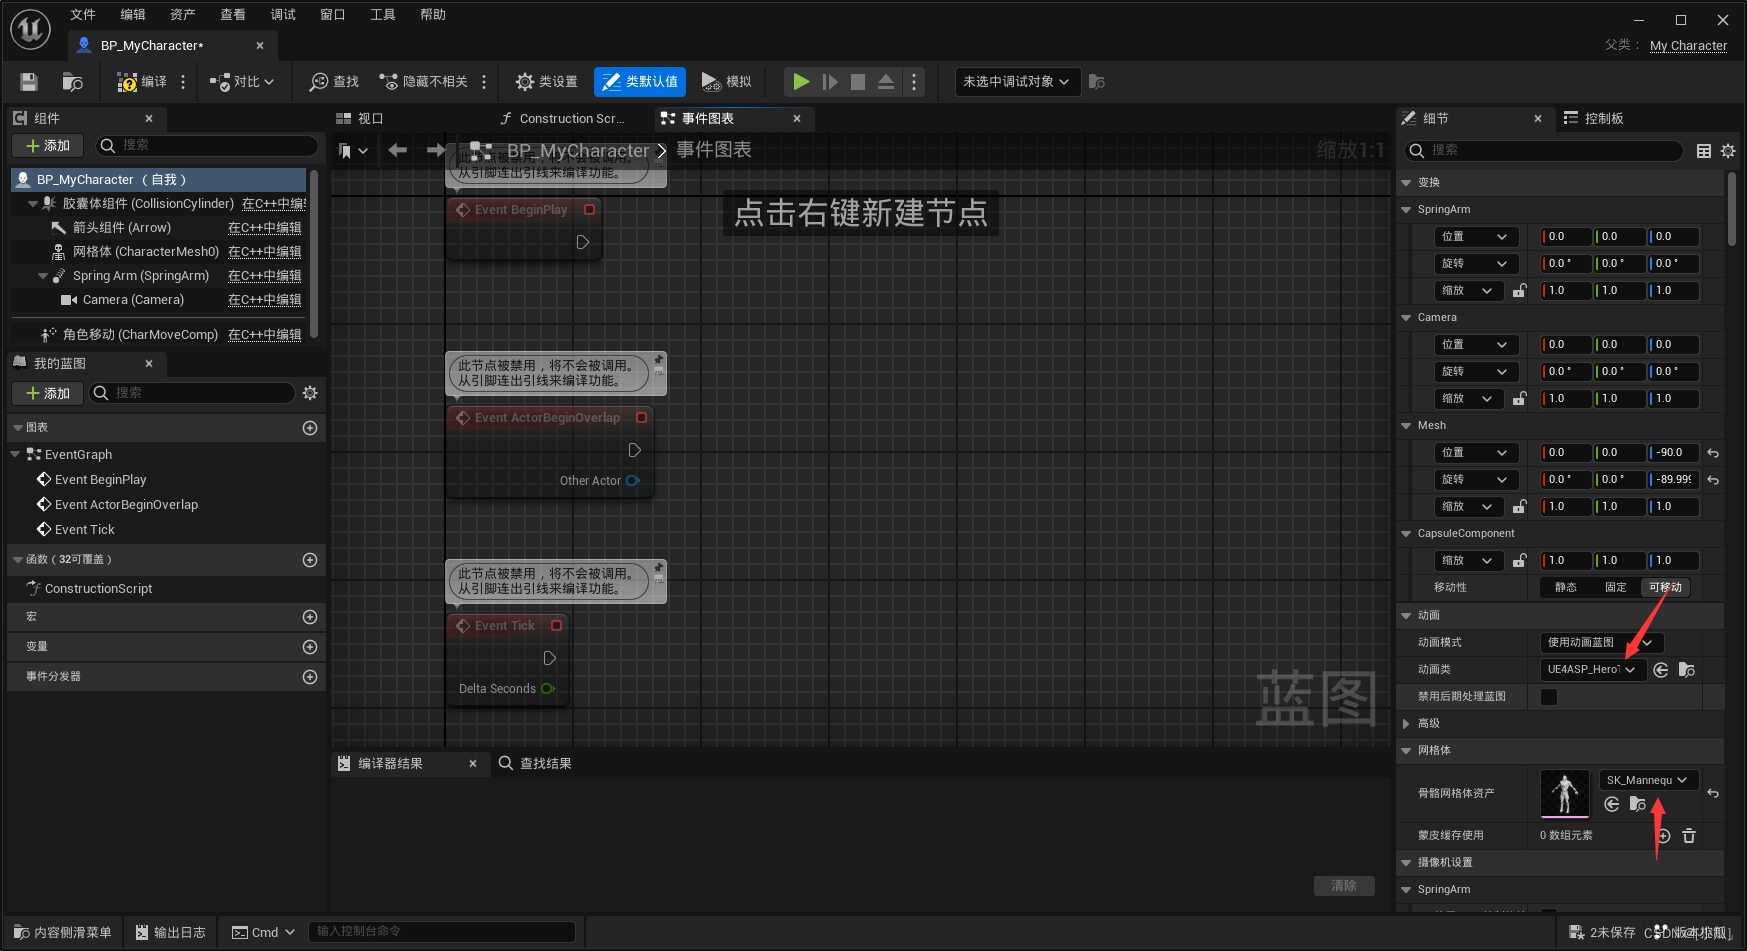
Task: Click the frame skip button
Action: pyautogui.click(x=830, y=82)
